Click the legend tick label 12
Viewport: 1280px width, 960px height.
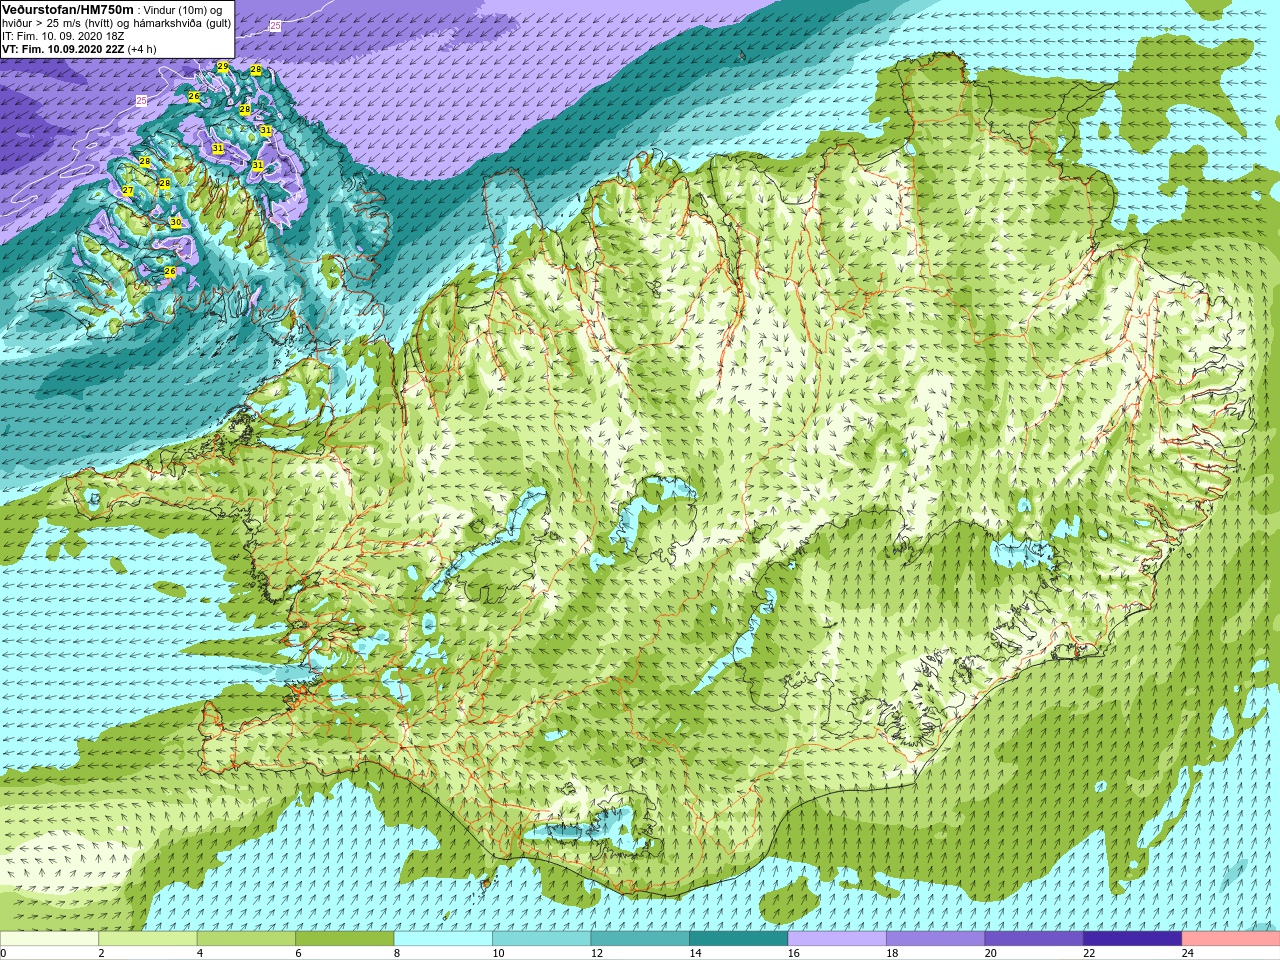tap(597, 953)
